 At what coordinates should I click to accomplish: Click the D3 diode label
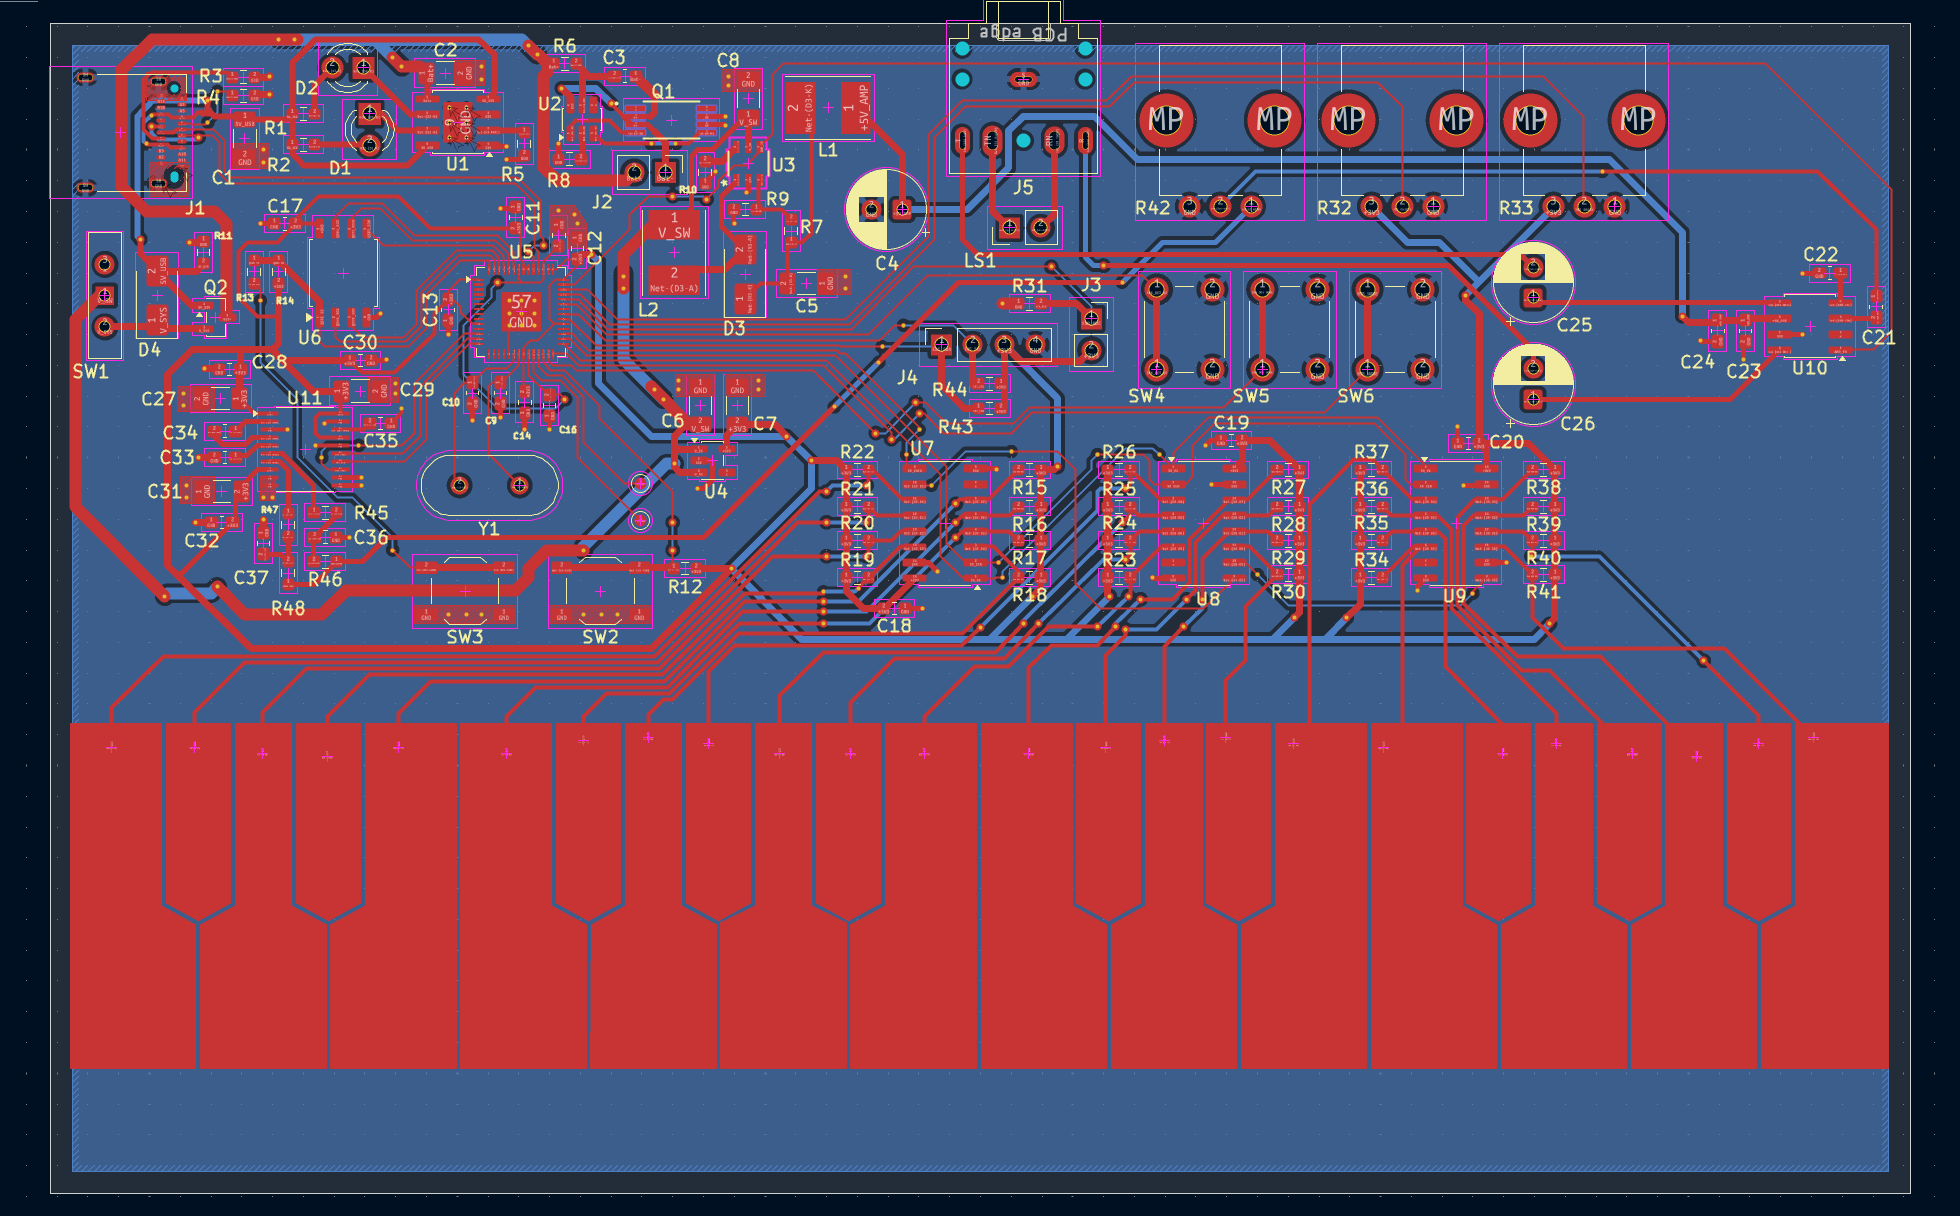click(x=734, y=328)
